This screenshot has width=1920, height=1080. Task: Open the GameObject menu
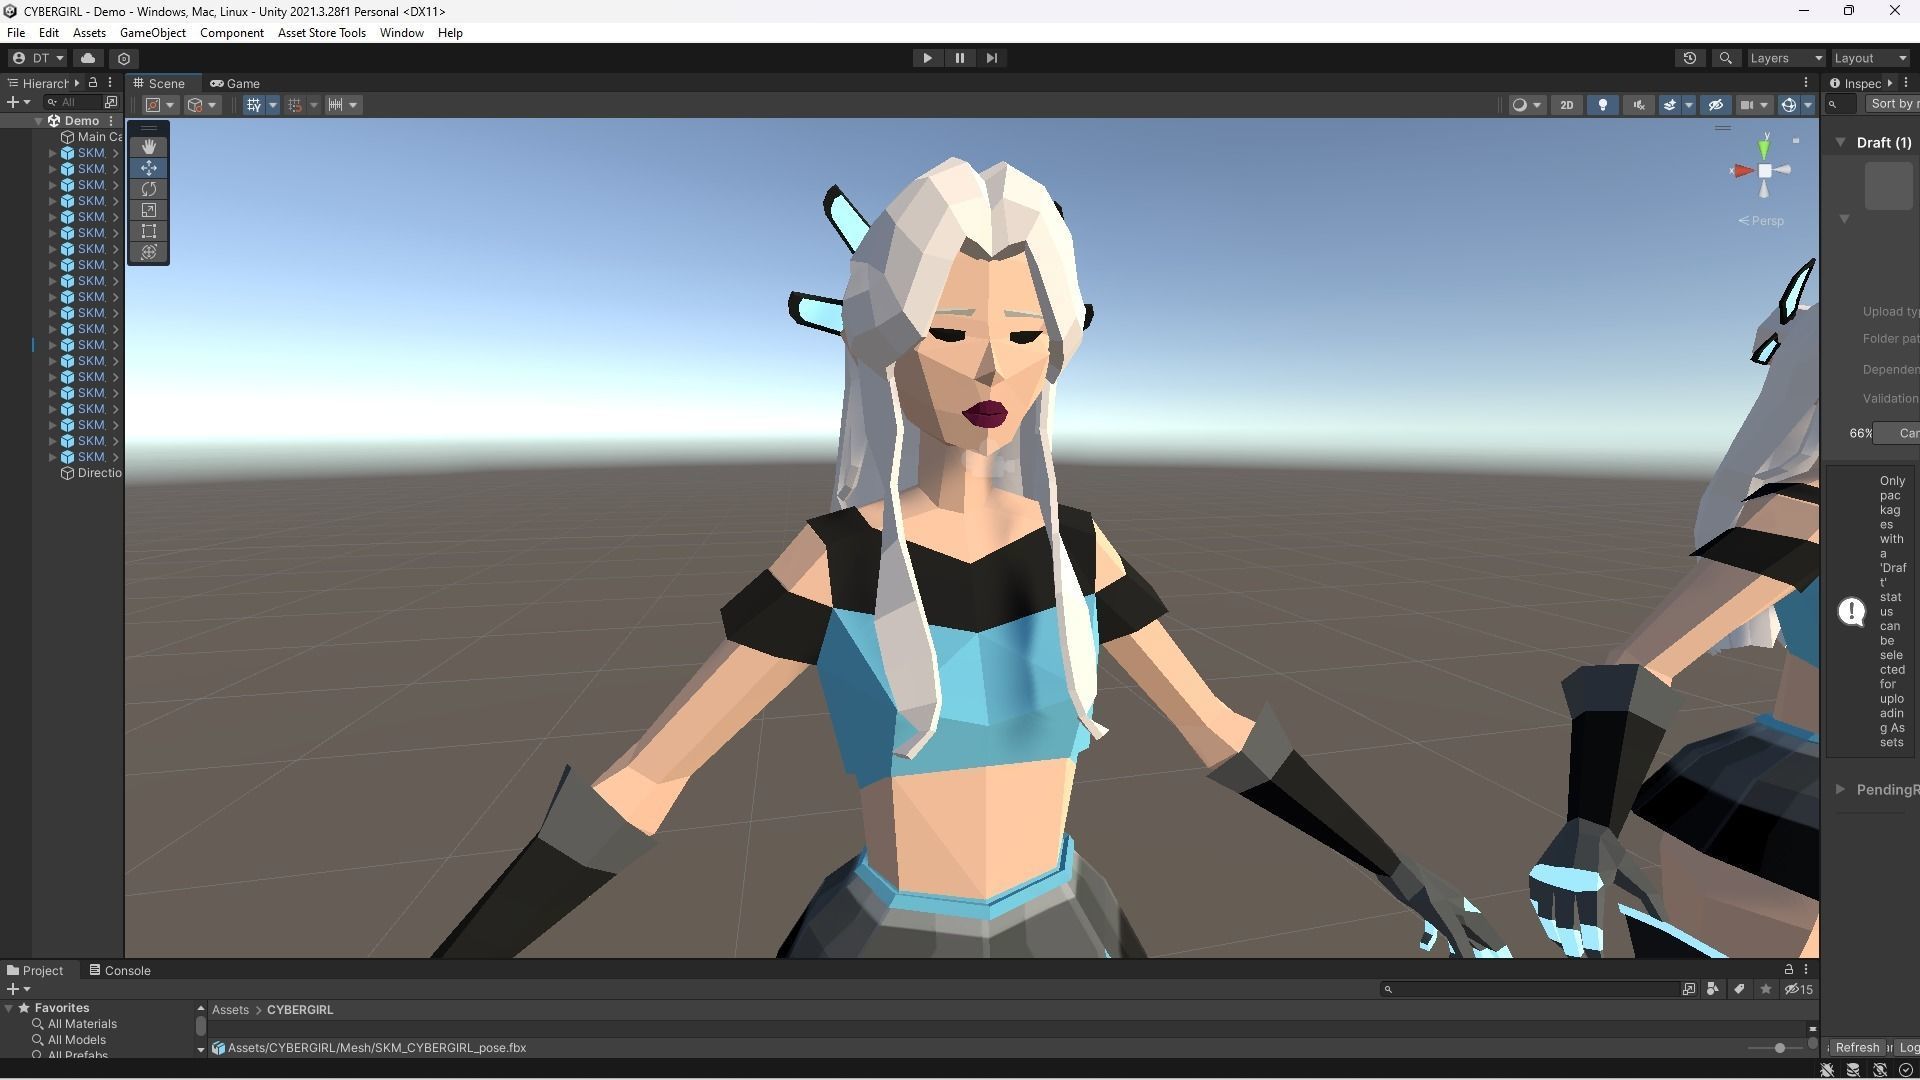[x=153, y=33]
